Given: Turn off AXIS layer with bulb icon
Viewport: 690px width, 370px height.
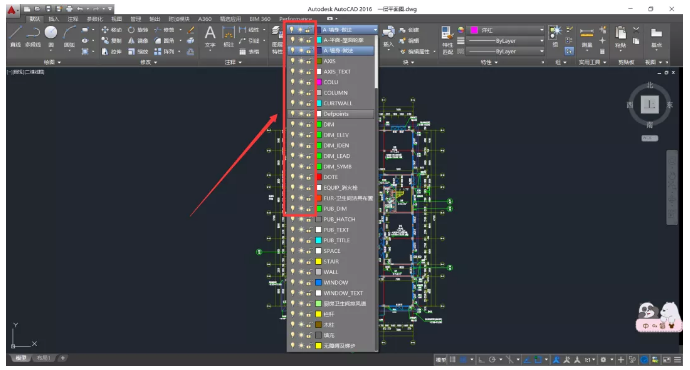Looking at the screenshot, I should click(x=292, y=61).
